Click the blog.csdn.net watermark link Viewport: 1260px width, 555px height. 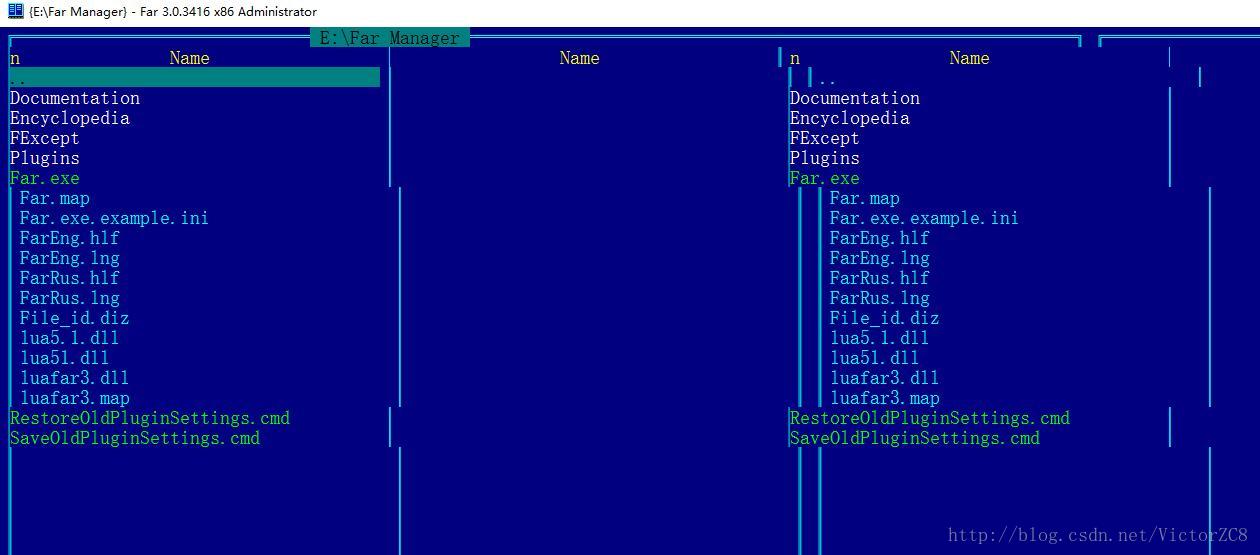[1098, 535]
